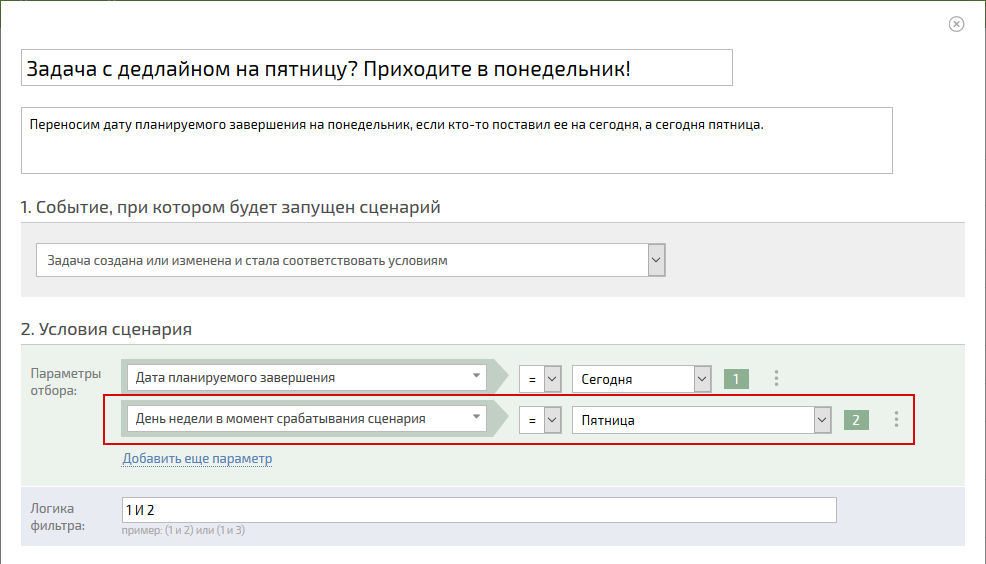Click the green number 1 condition badge
The height and width of the screenshot is (564, 986).
click(x=736, y=379)
